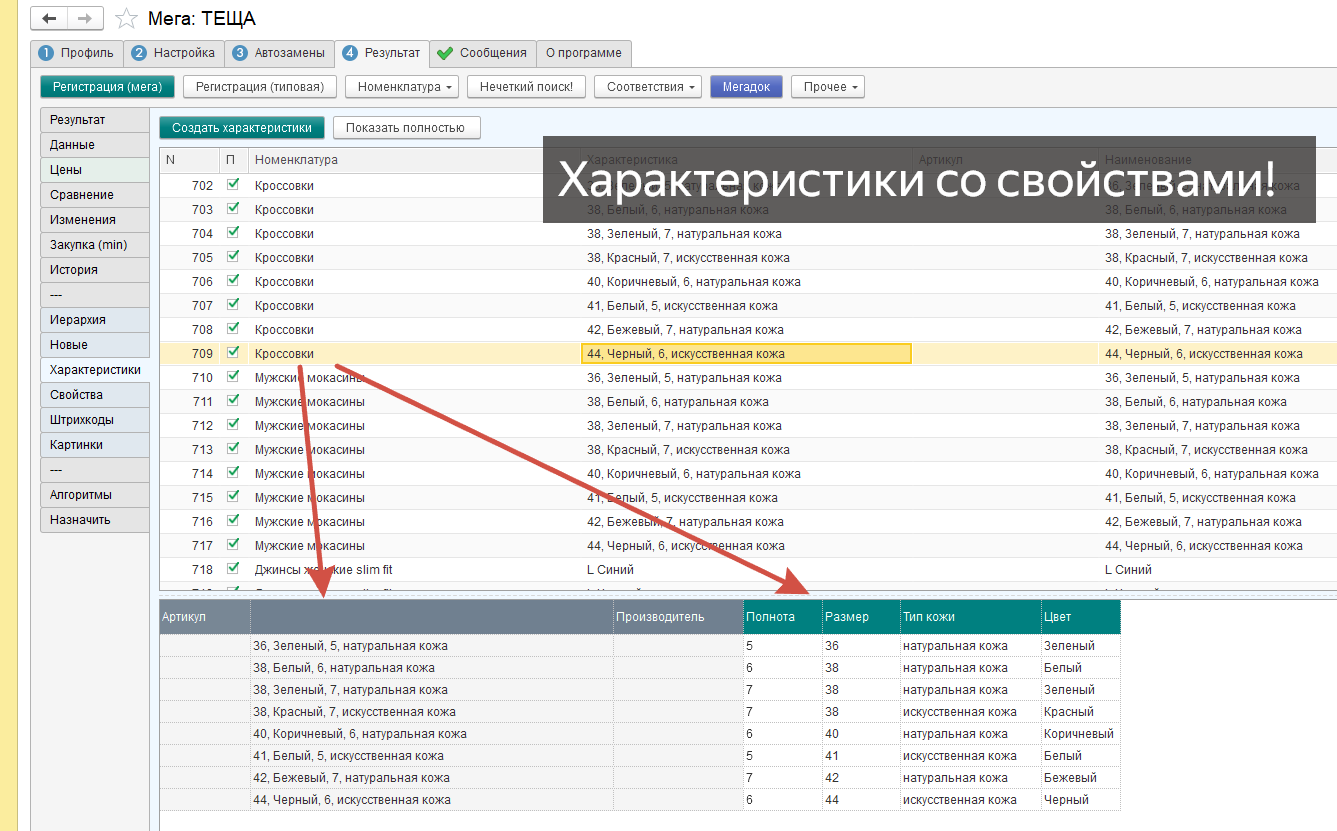The height and width of the screenshot is (831, 1337).
Task: Go to the Сравнение section
Action: coord(95,195)
